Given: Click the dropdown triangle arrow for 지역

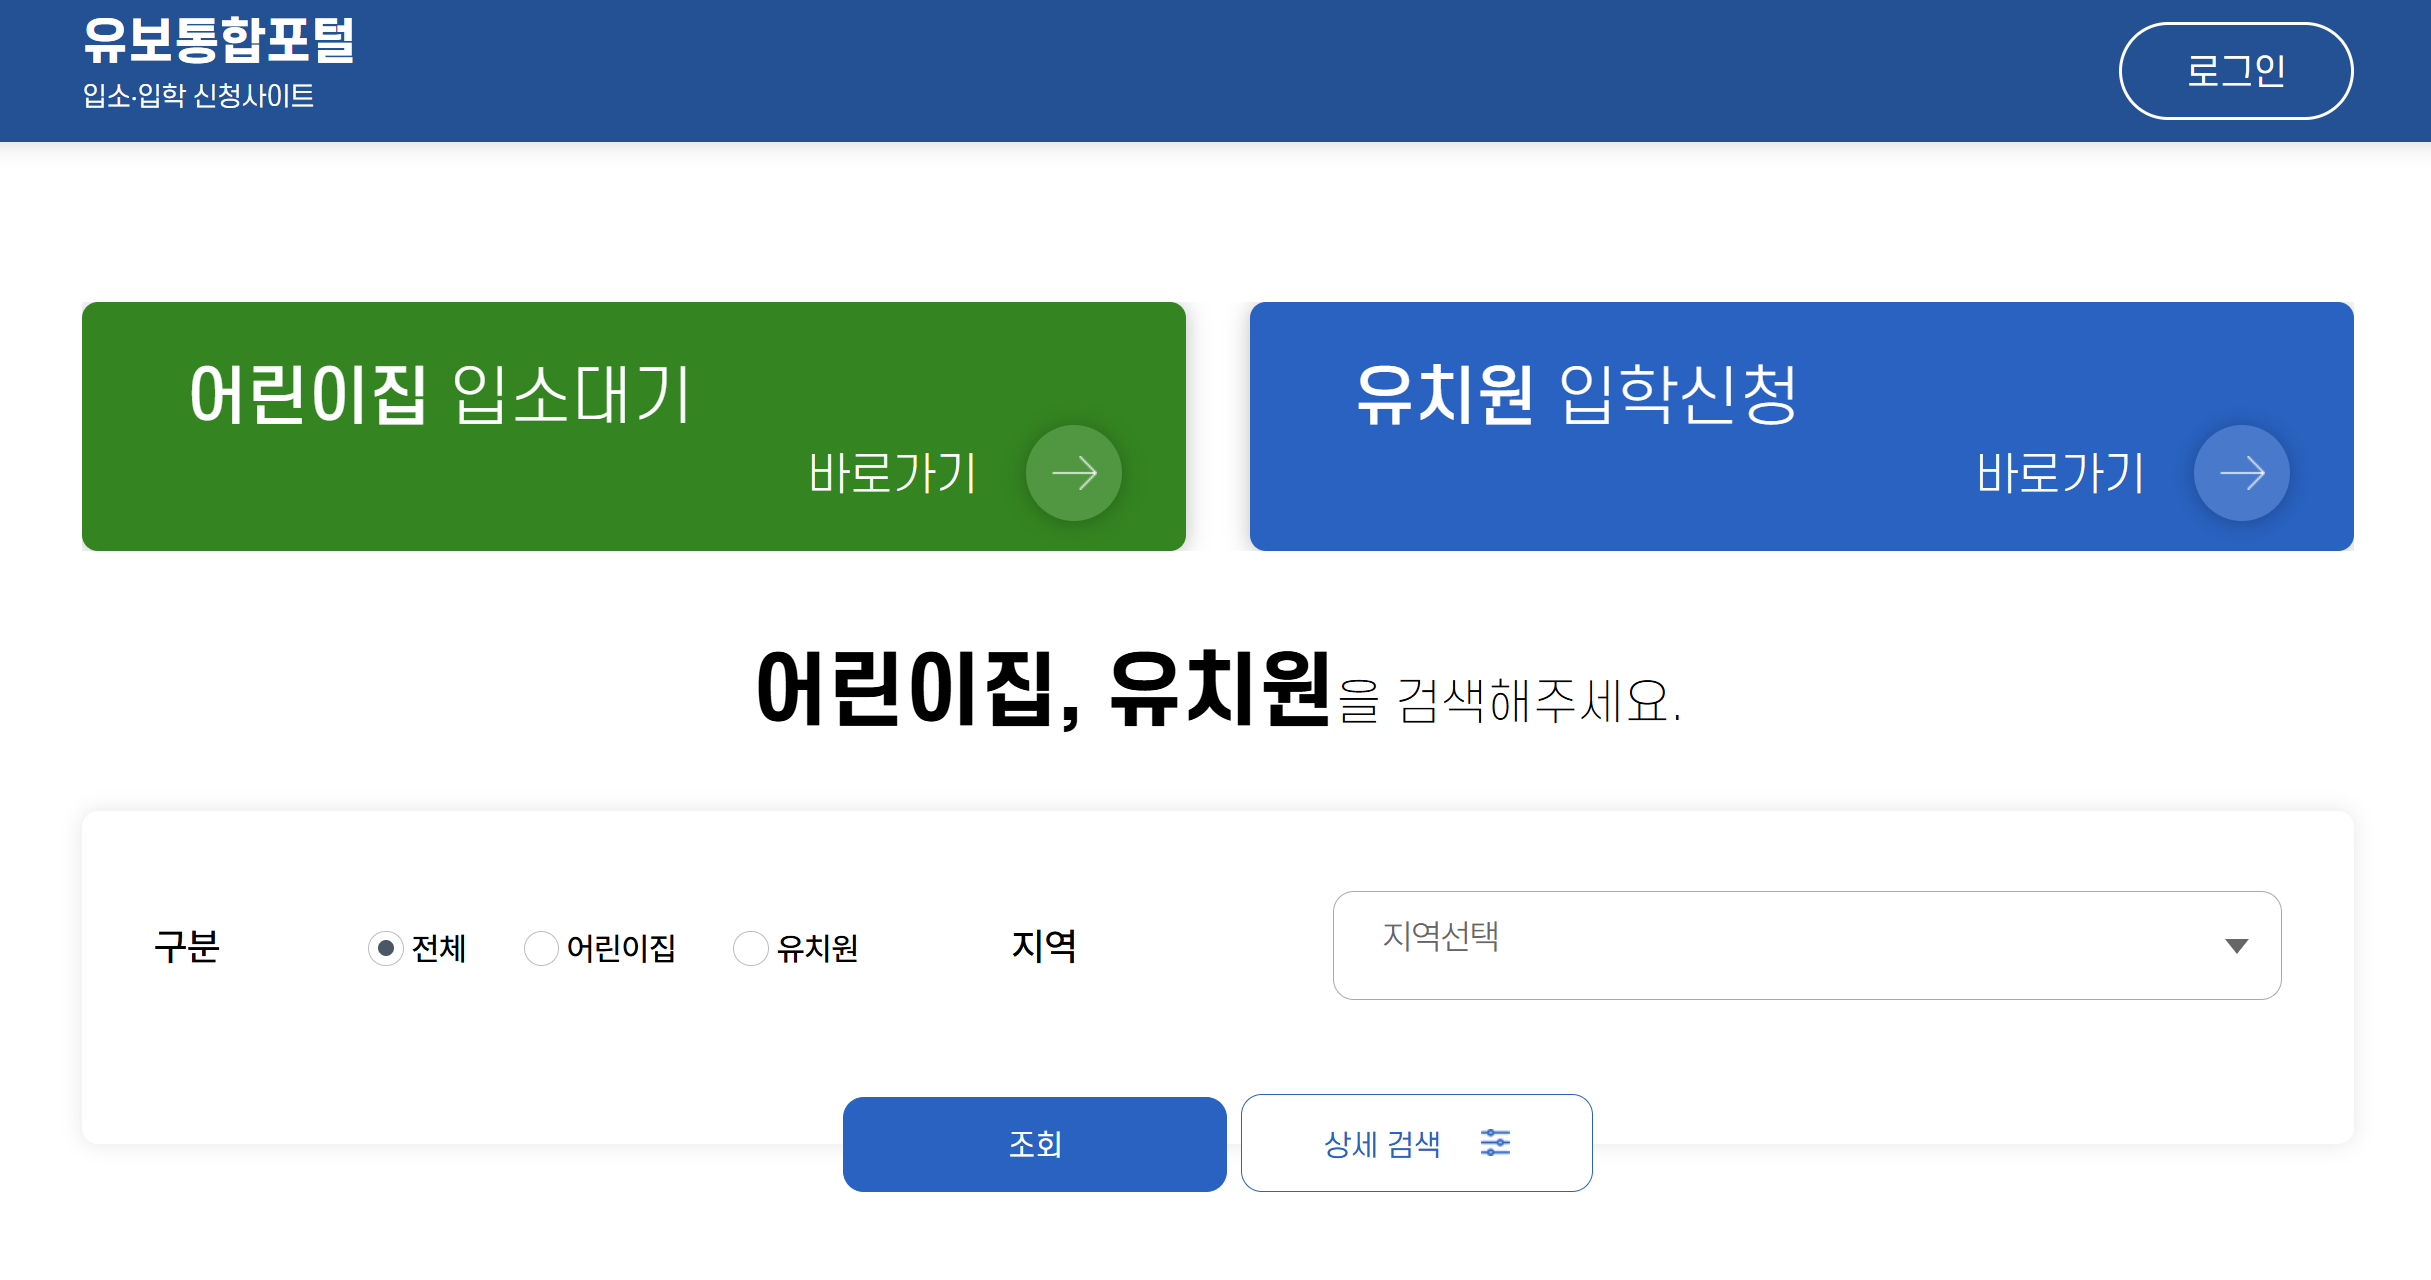Looking at the screenshot, I should (2236, 946).
